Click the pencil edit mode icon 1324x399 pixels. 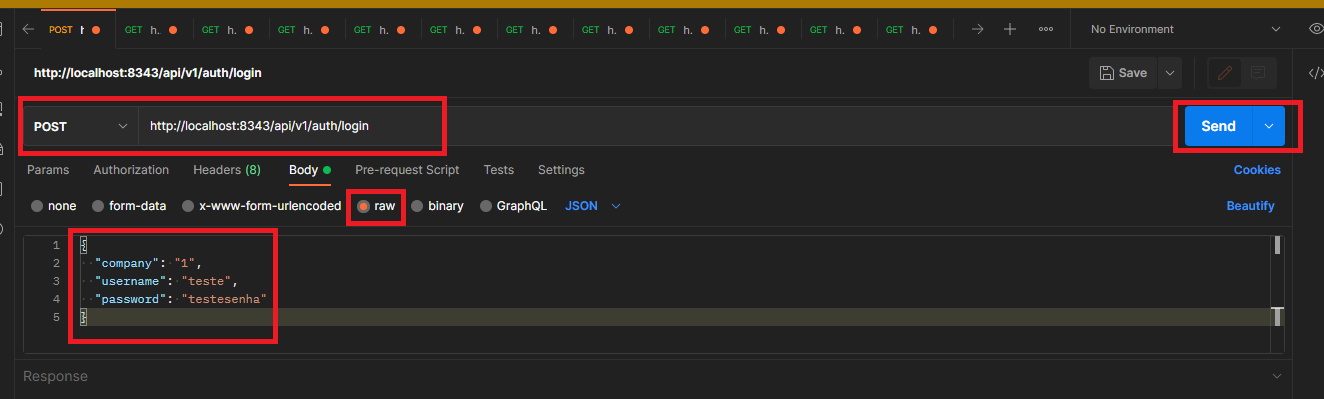[x=1225, y=73]
